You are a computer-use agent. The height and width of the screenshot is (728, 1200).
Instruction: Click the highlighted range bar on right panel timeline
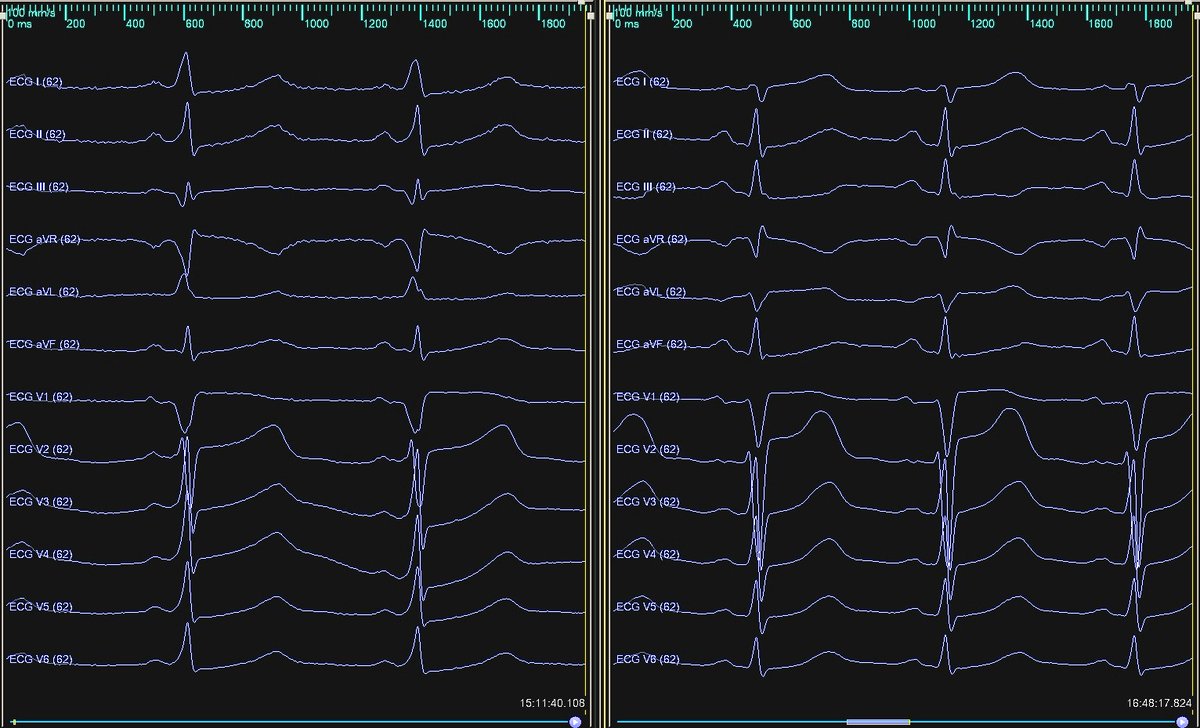coord(878,721)
